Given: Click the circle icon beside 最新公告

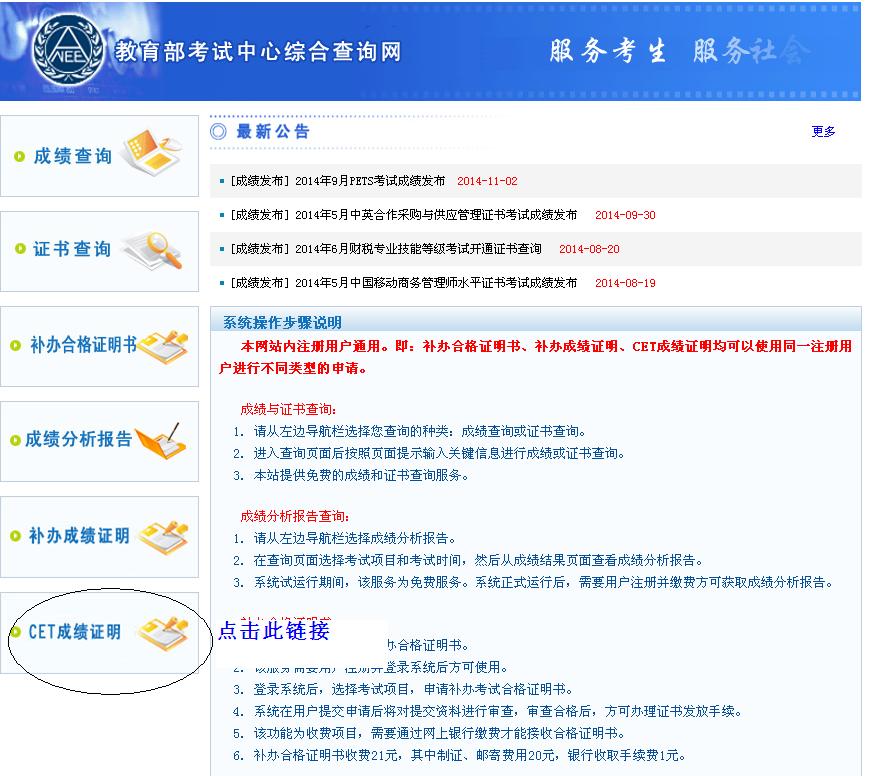Looking at the screenshot, I should pos(218,132).
